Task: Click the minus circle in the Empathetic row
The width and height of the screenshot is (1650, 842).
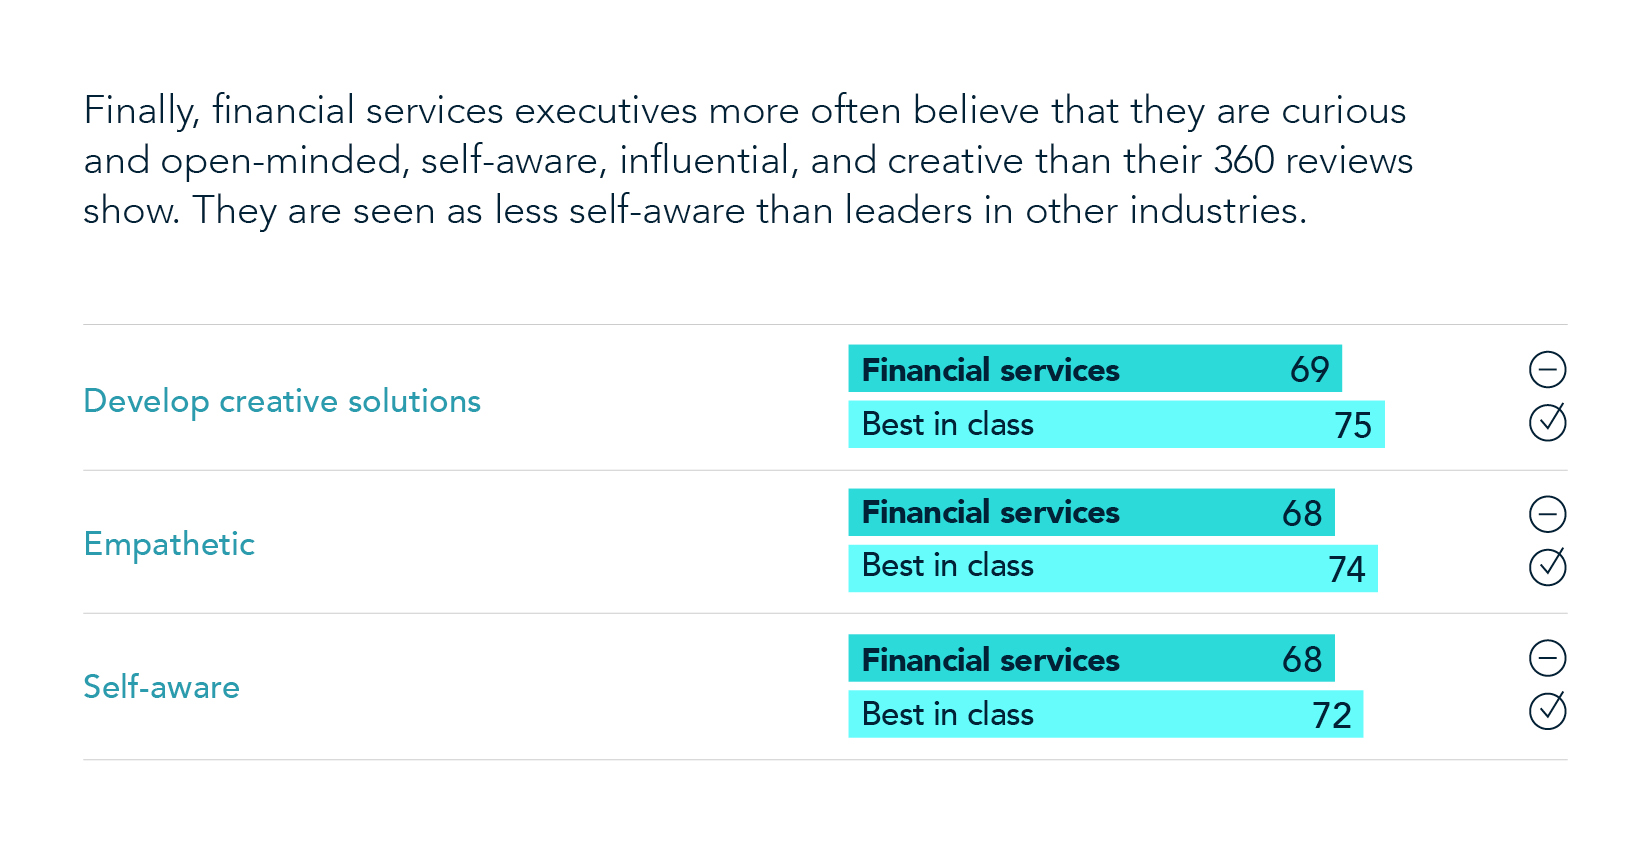Action: (x=1547, y=514)
